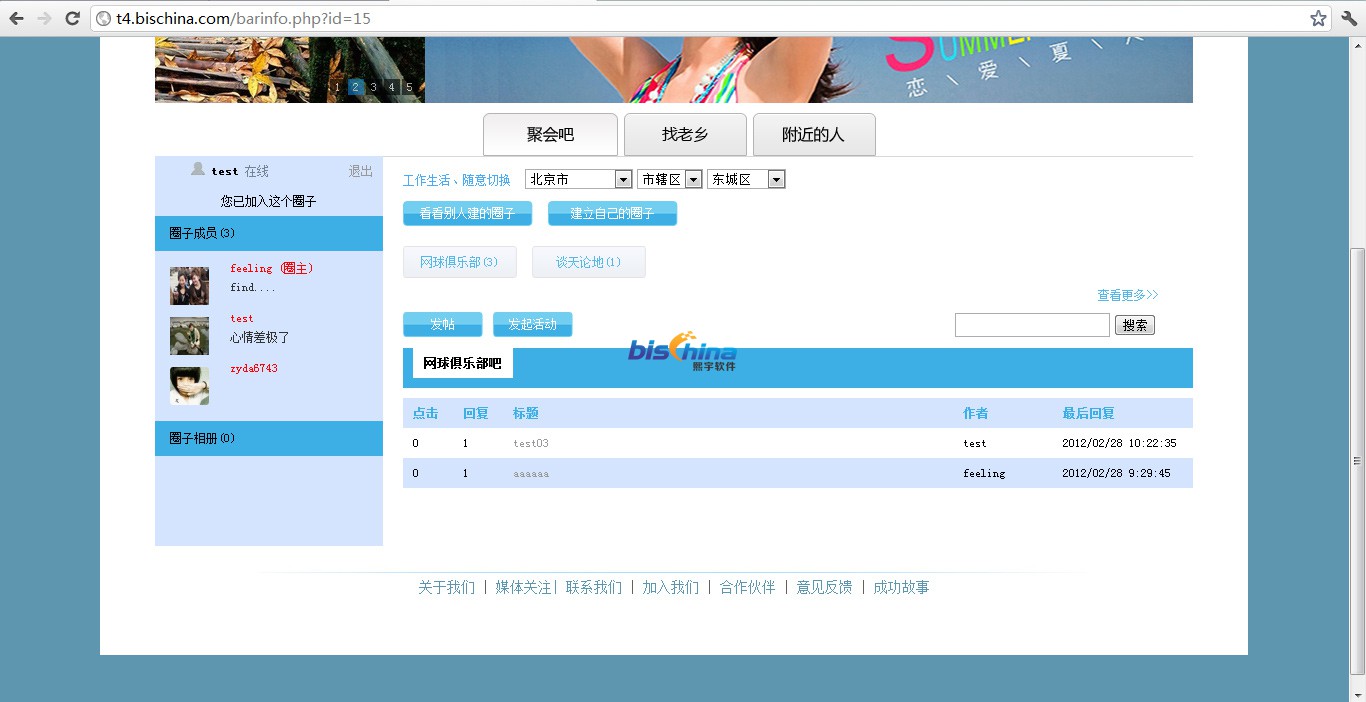This screenshot has width=1366, height=702.
Task: Click the timestamp 2012/02/28 10:22:35
Action: (x=1119, y=443)
